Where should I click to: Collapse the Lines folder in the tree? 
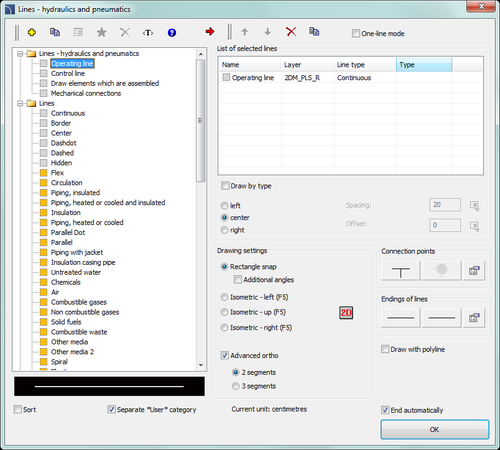(20, 103)
